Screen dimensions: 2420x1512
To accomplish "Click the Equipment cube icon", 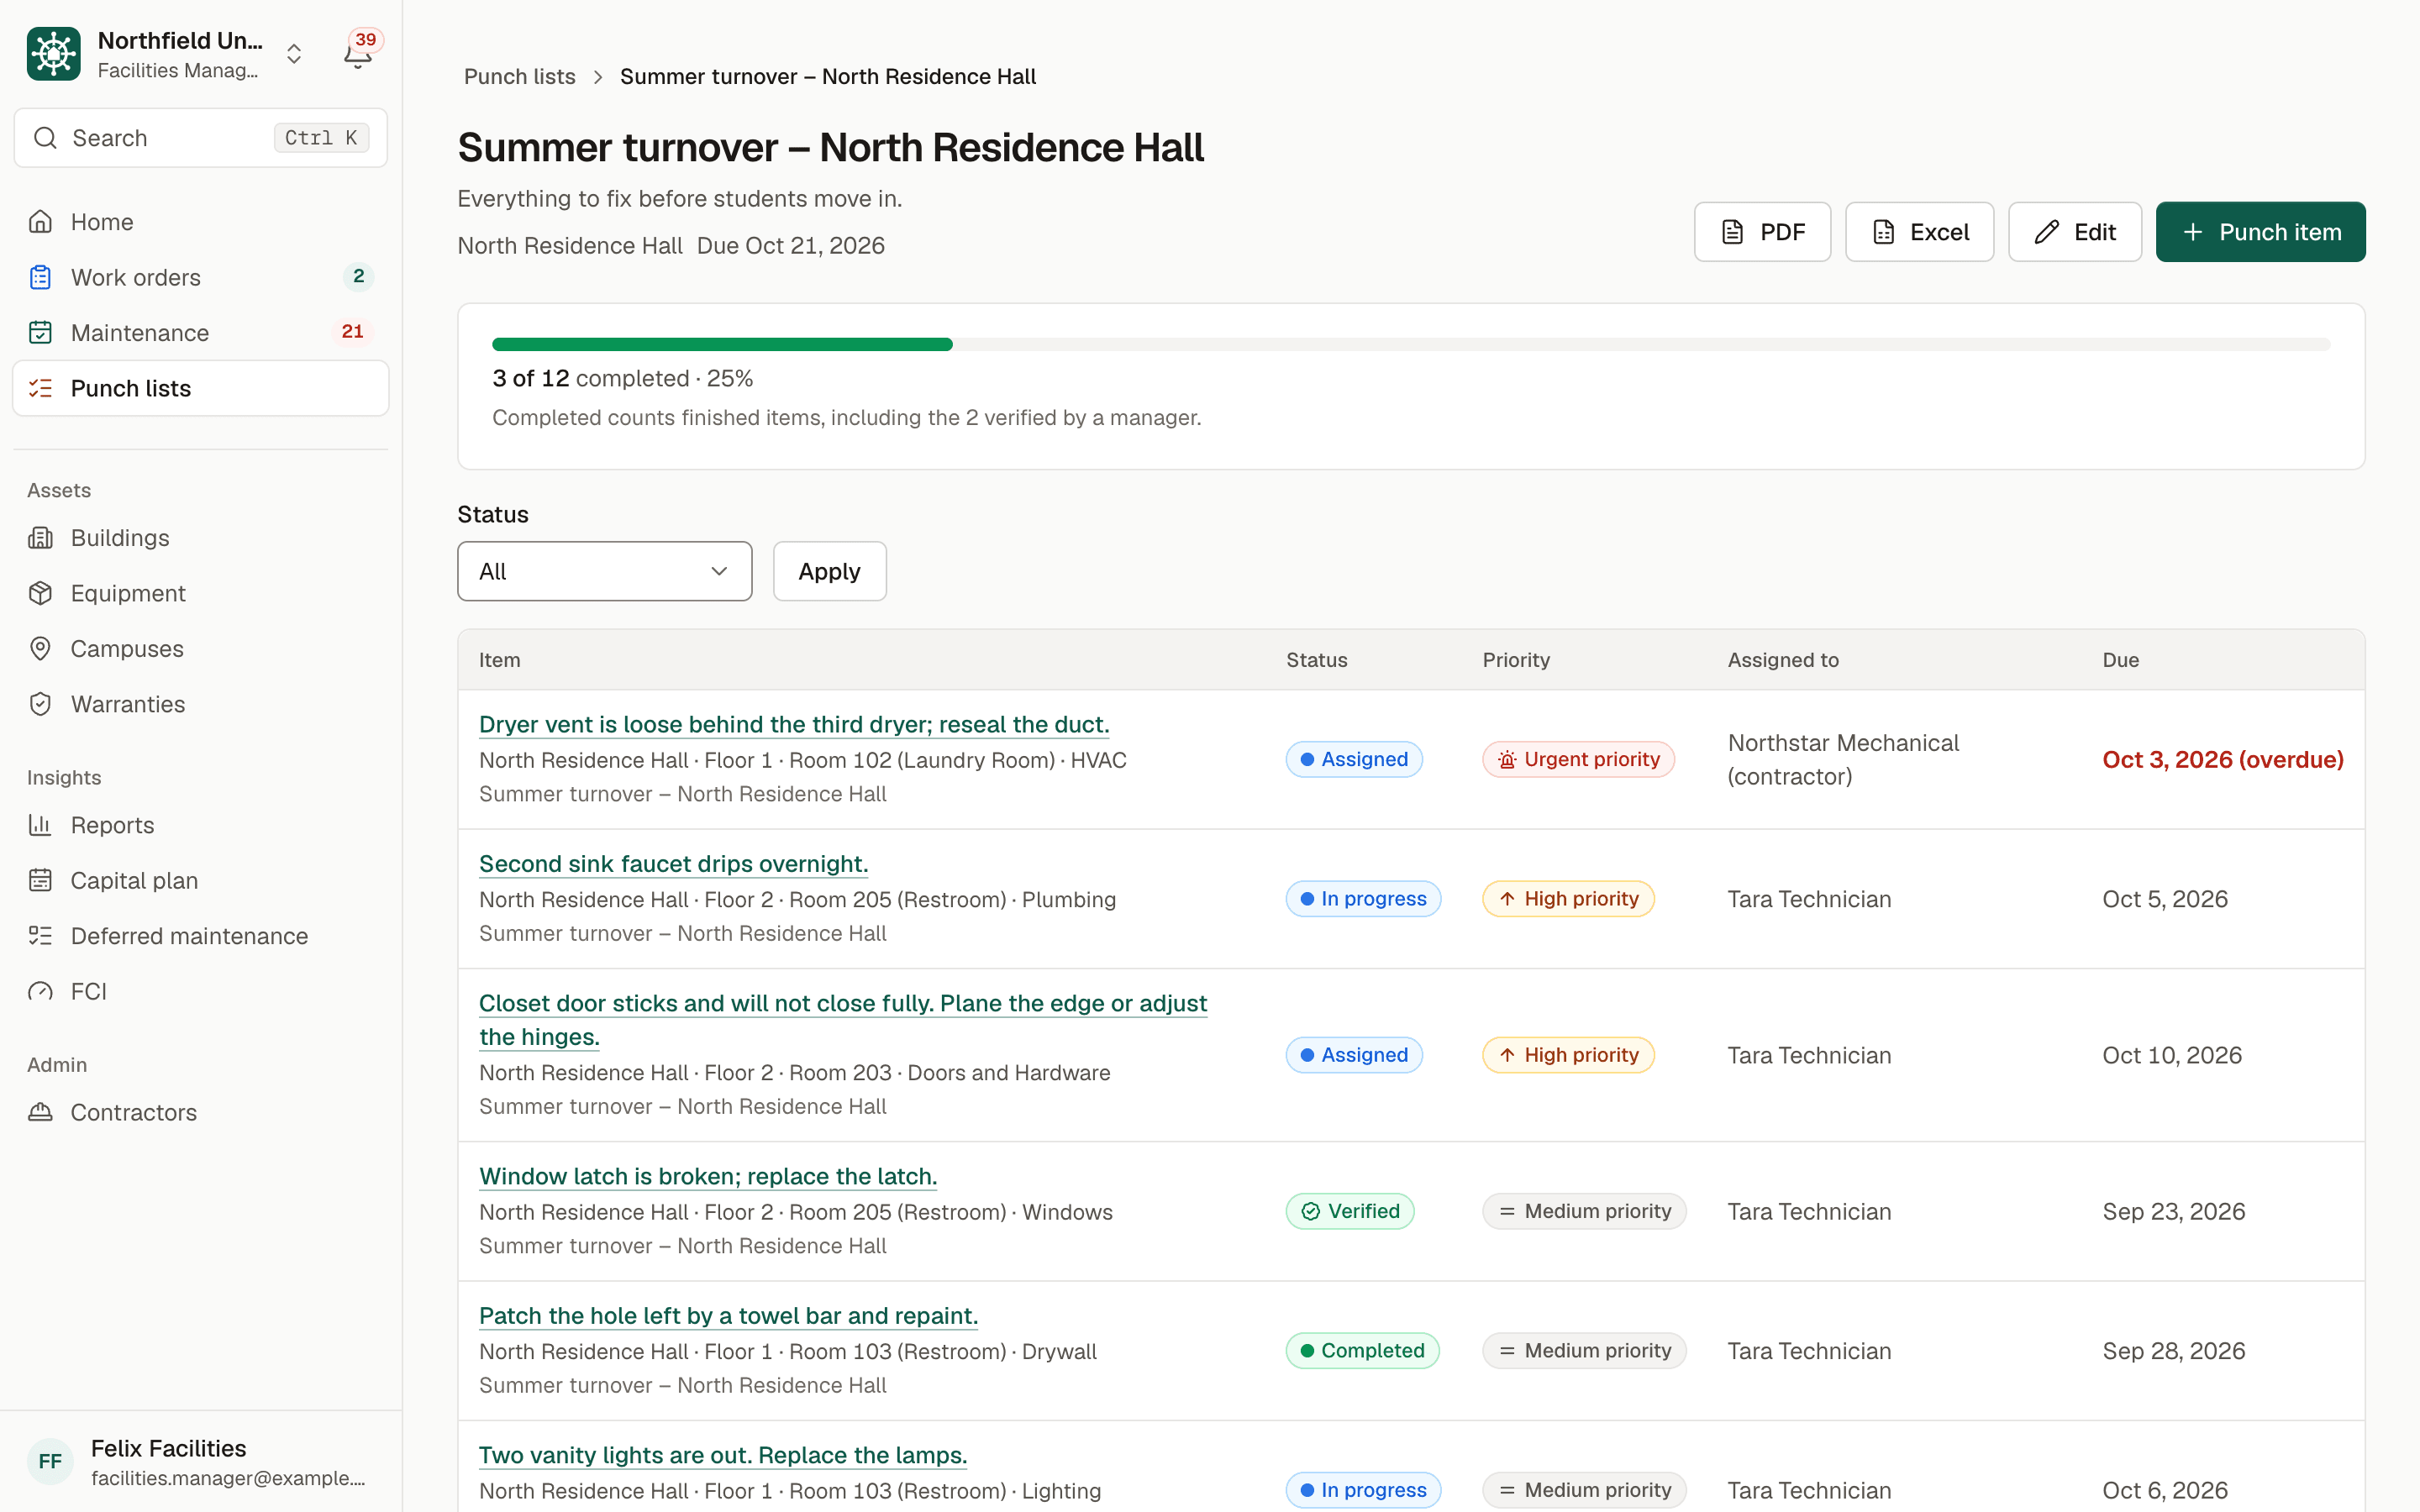I will 40,593.
